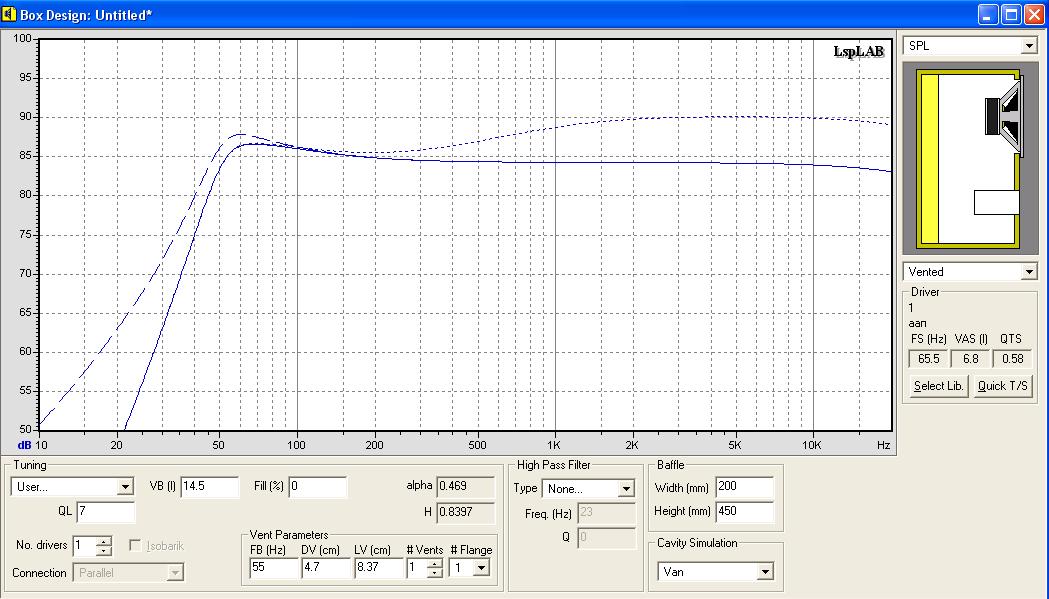Click the filter Q field

(x=606, y=538)
